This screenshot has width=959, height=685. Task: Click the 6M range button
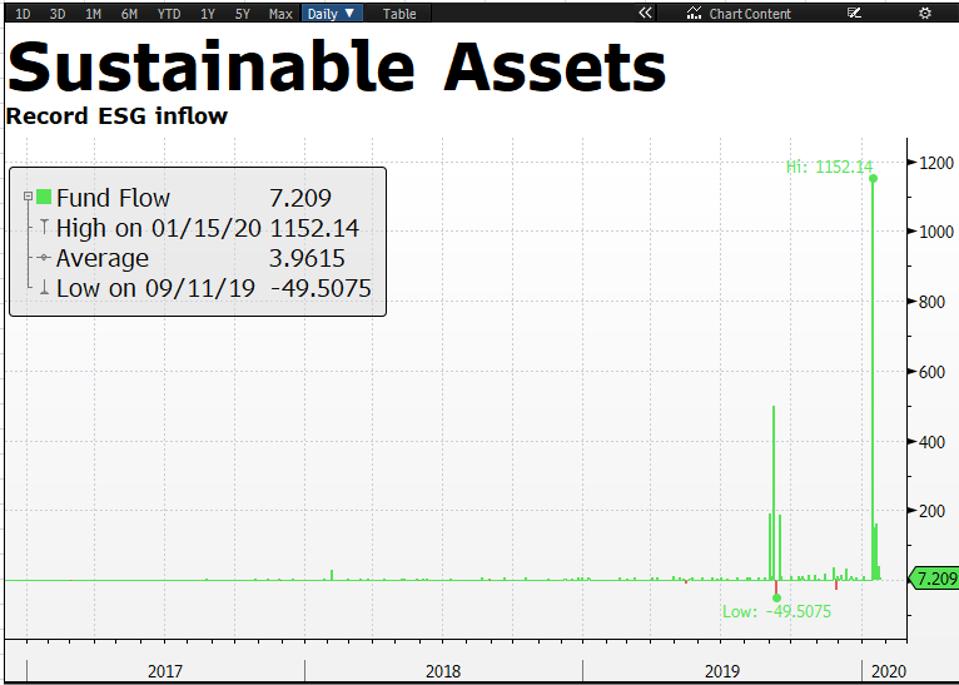[128, 13]
